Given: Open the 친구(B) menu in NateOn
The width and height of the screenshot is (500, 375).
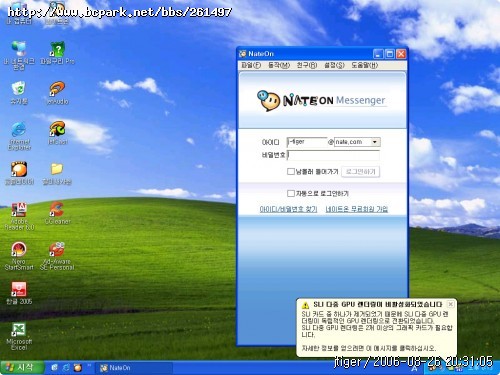Looking at the screenshot, I should click(x=307, y=65).
